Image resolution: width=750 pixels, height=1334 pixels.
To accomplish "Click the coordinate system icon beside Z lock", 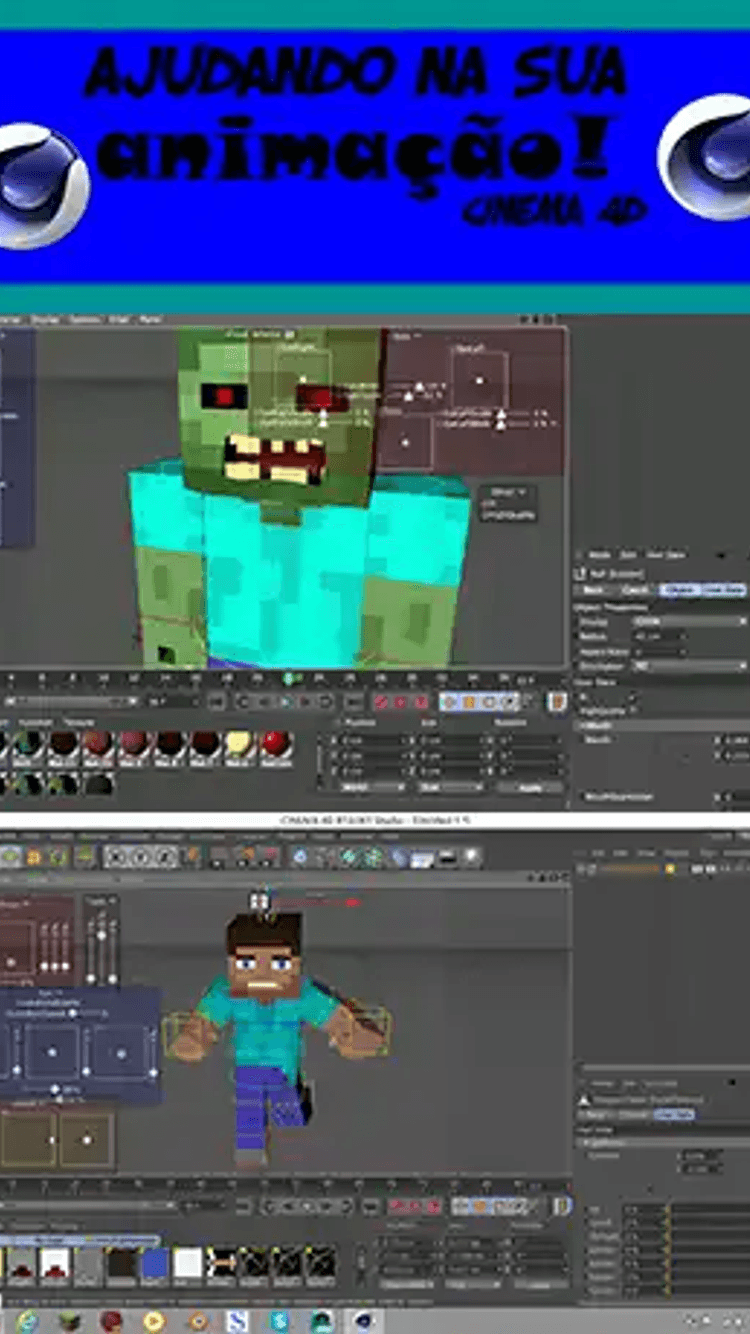I will tap(192, 858).
